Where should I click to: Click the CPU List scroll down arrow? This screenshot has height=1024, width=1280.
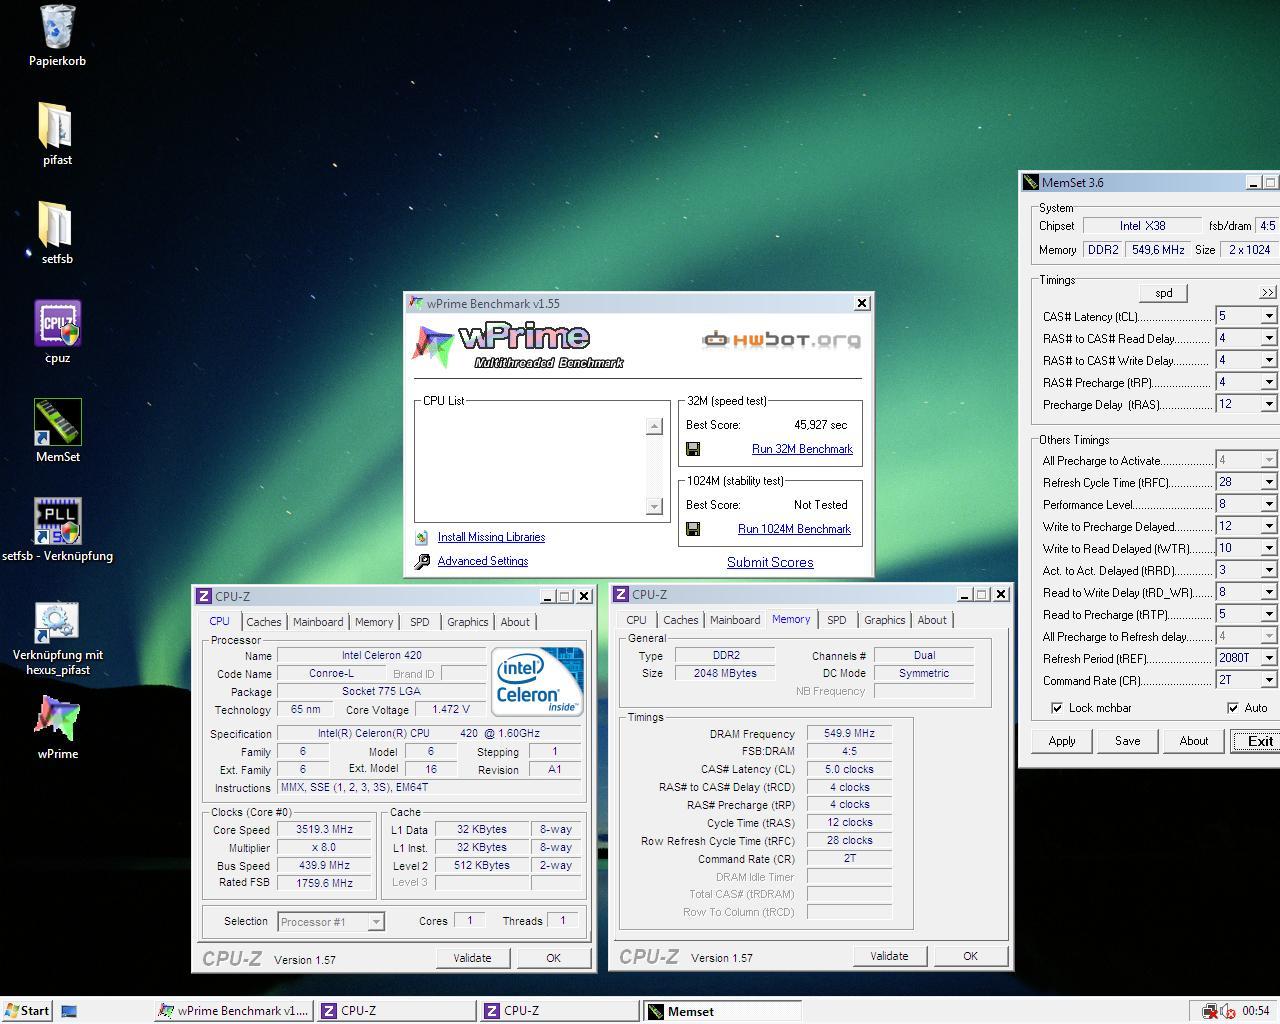click(654, 506)
